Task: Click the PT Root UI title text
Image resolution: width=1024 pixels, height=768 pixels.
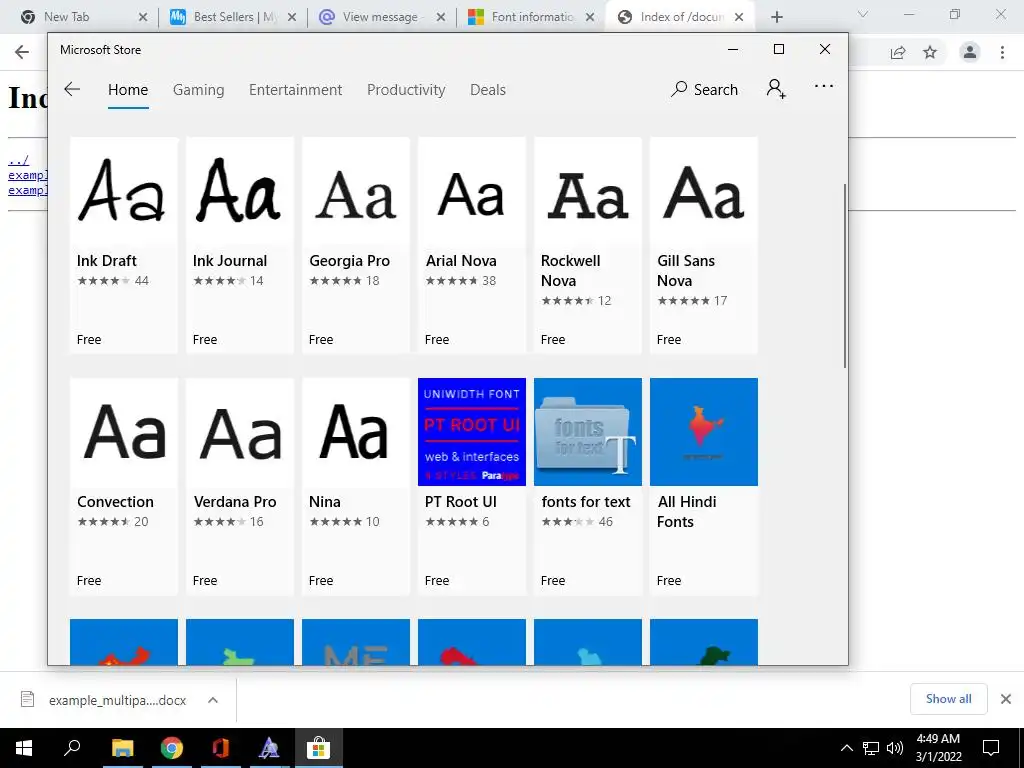Action: pos(460,502)
